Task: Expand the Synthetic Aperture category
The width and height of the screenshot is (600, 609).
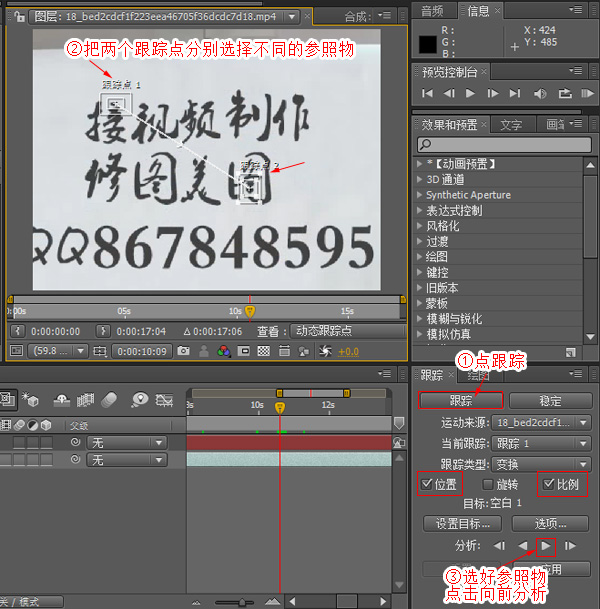Action: pyautogui.click(x=419, y=195)
